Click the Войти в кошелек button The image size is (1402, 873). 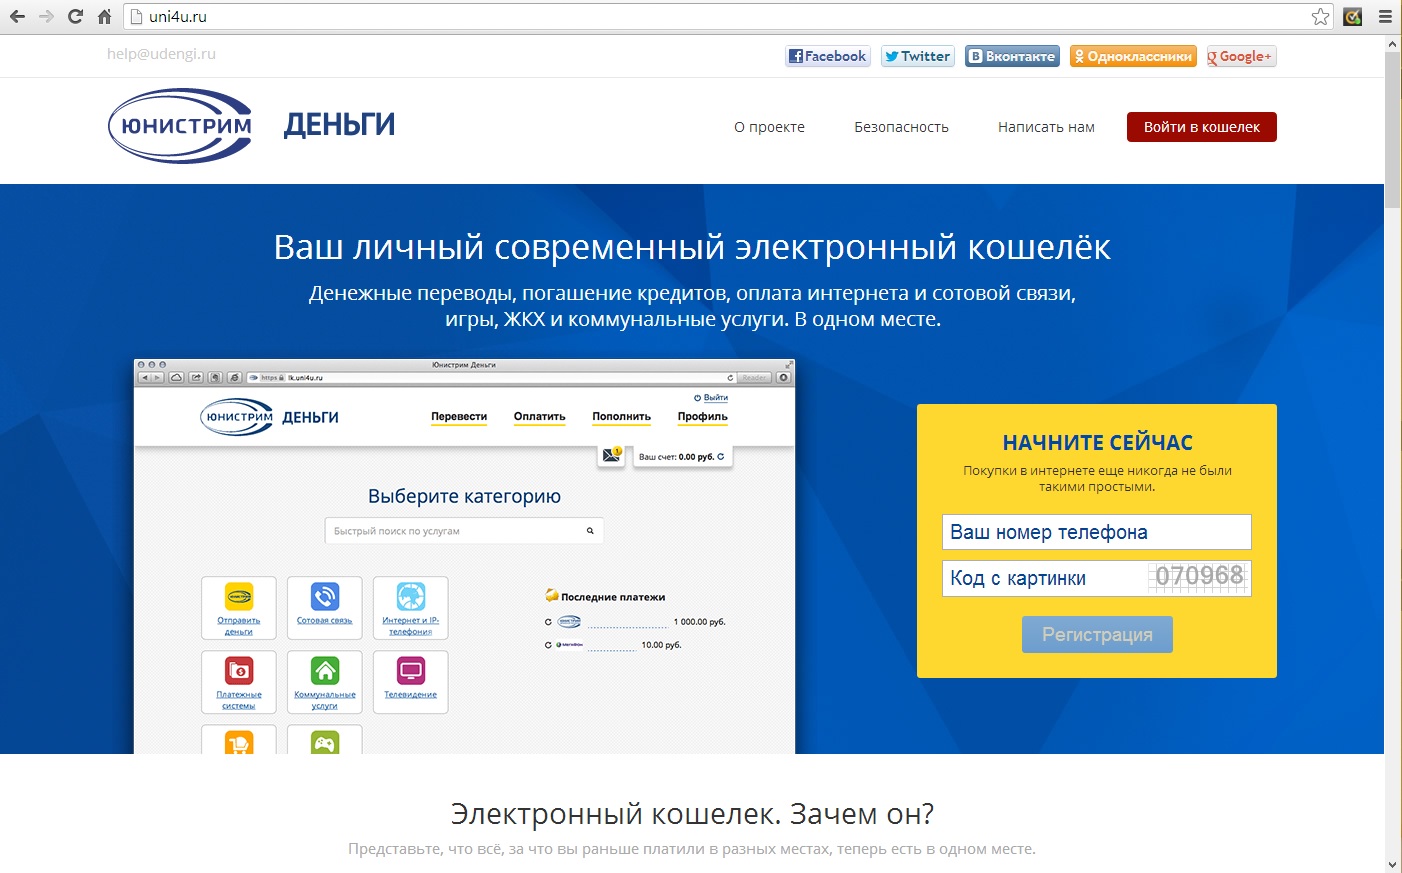pyautogui.click(x=1202, y=127)
